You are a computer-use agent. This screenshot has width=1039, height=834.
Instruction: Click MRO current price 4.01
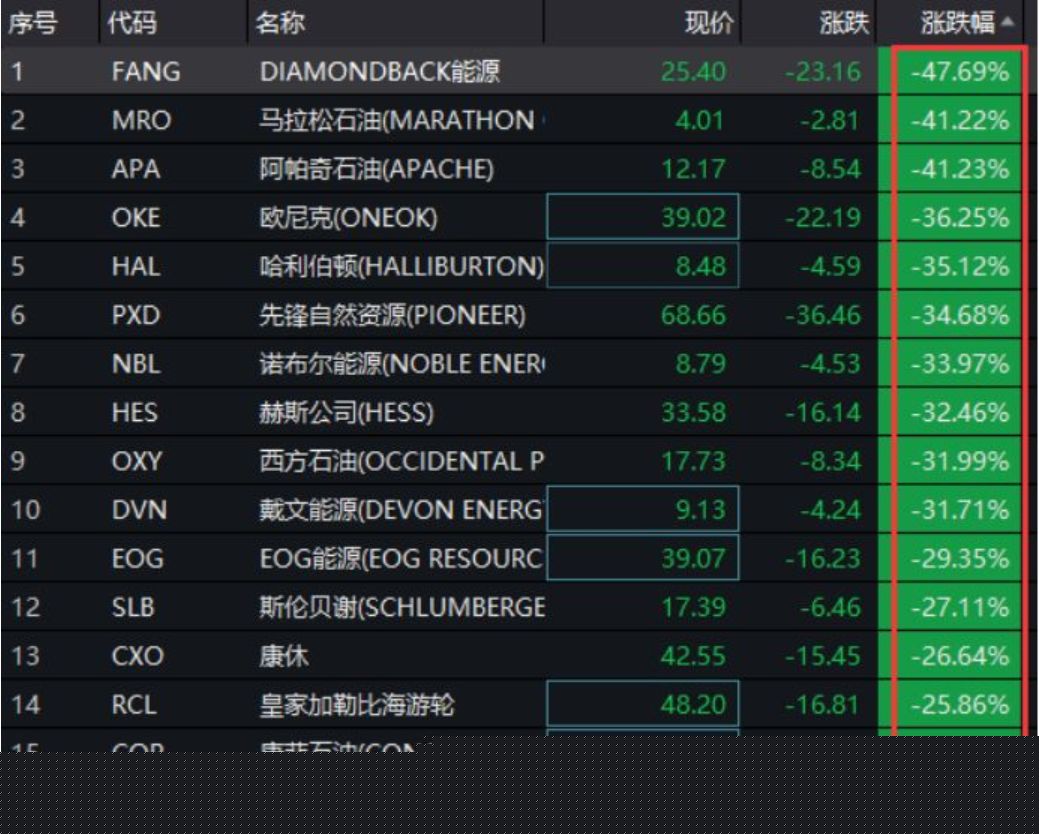[700, 121]
